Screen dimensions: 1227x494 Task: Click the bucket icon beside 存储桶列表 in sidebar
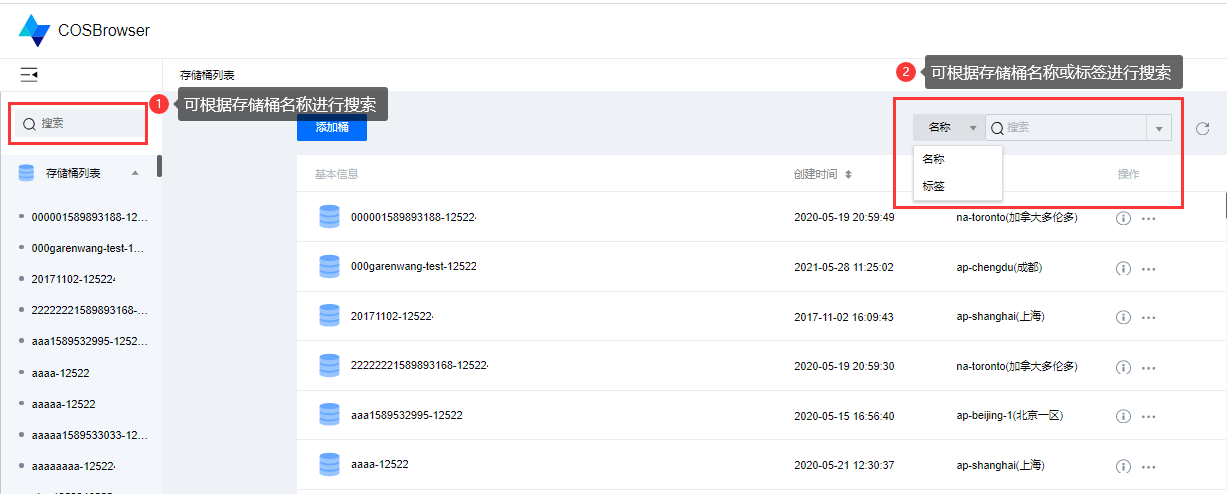(27, 173)
